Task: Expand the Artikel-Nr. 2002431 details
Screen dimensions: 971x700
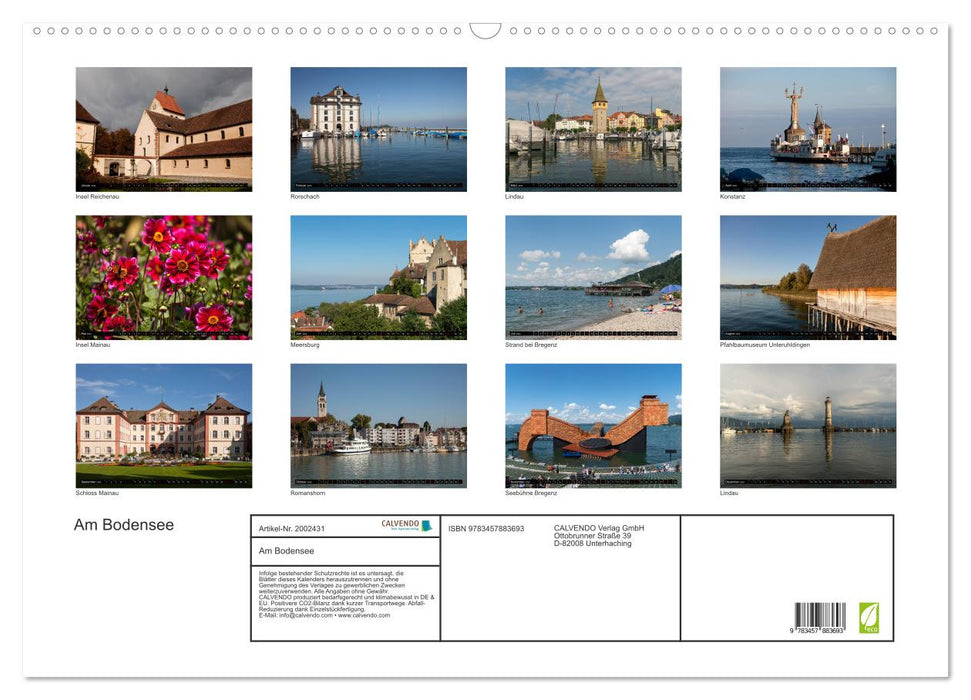Action: point(290,528)
